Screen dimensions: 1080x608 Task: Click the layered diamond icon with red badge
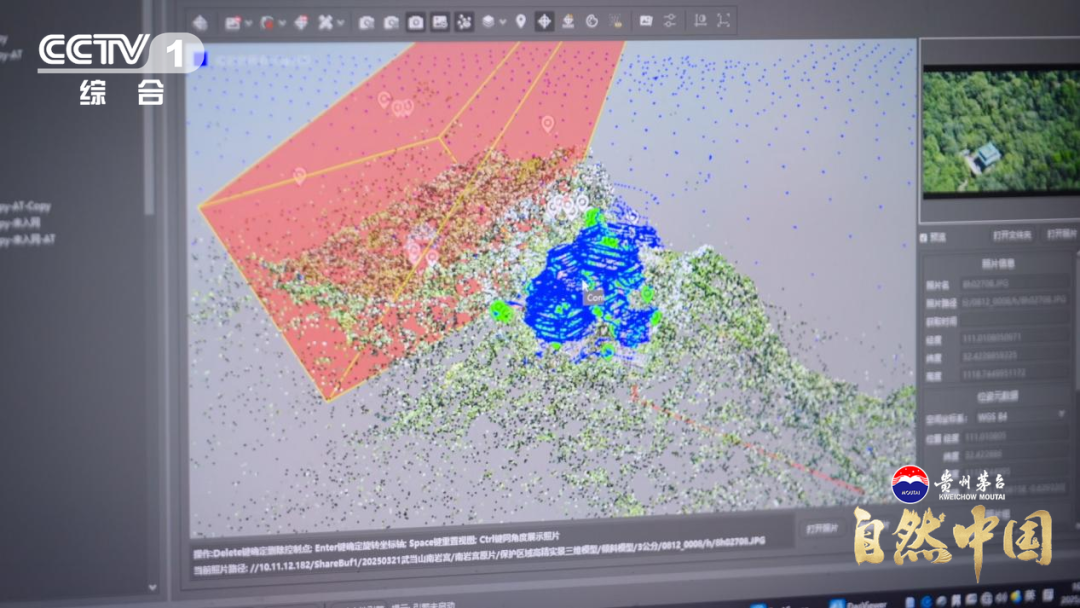[x=301, y=23]
